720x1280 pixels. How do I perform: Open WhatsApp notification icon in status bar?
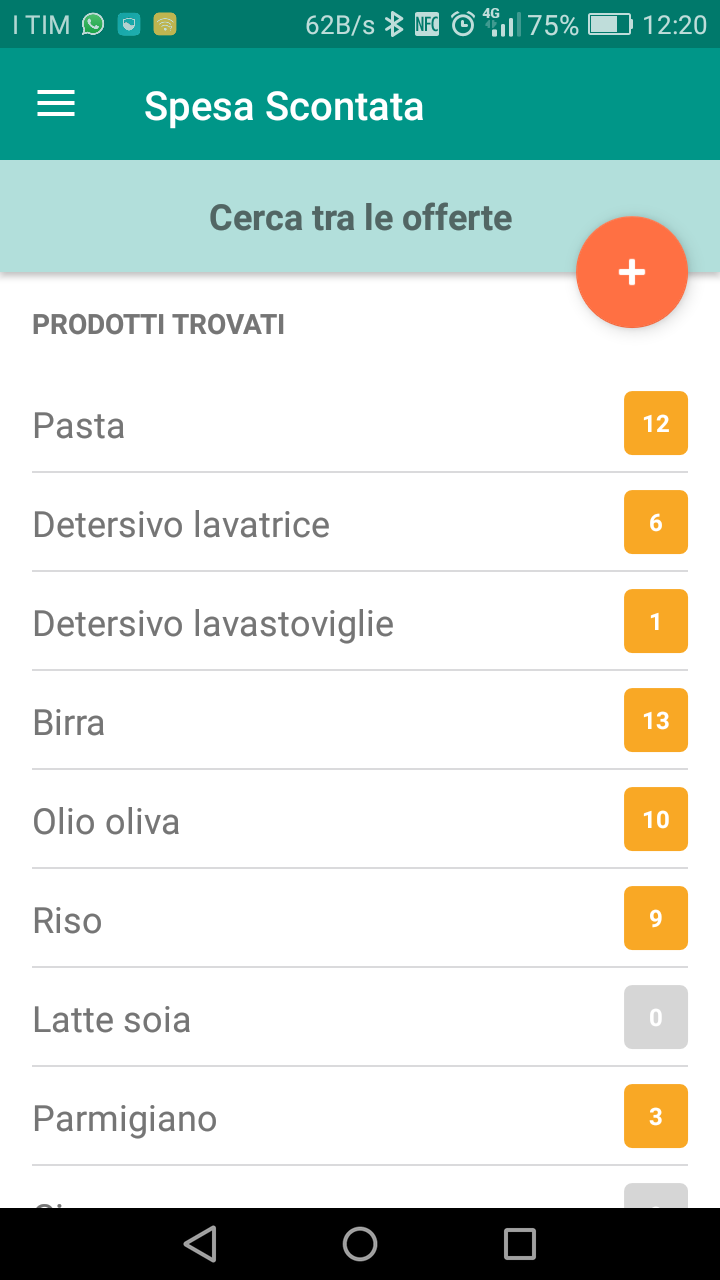pos(93,25)
